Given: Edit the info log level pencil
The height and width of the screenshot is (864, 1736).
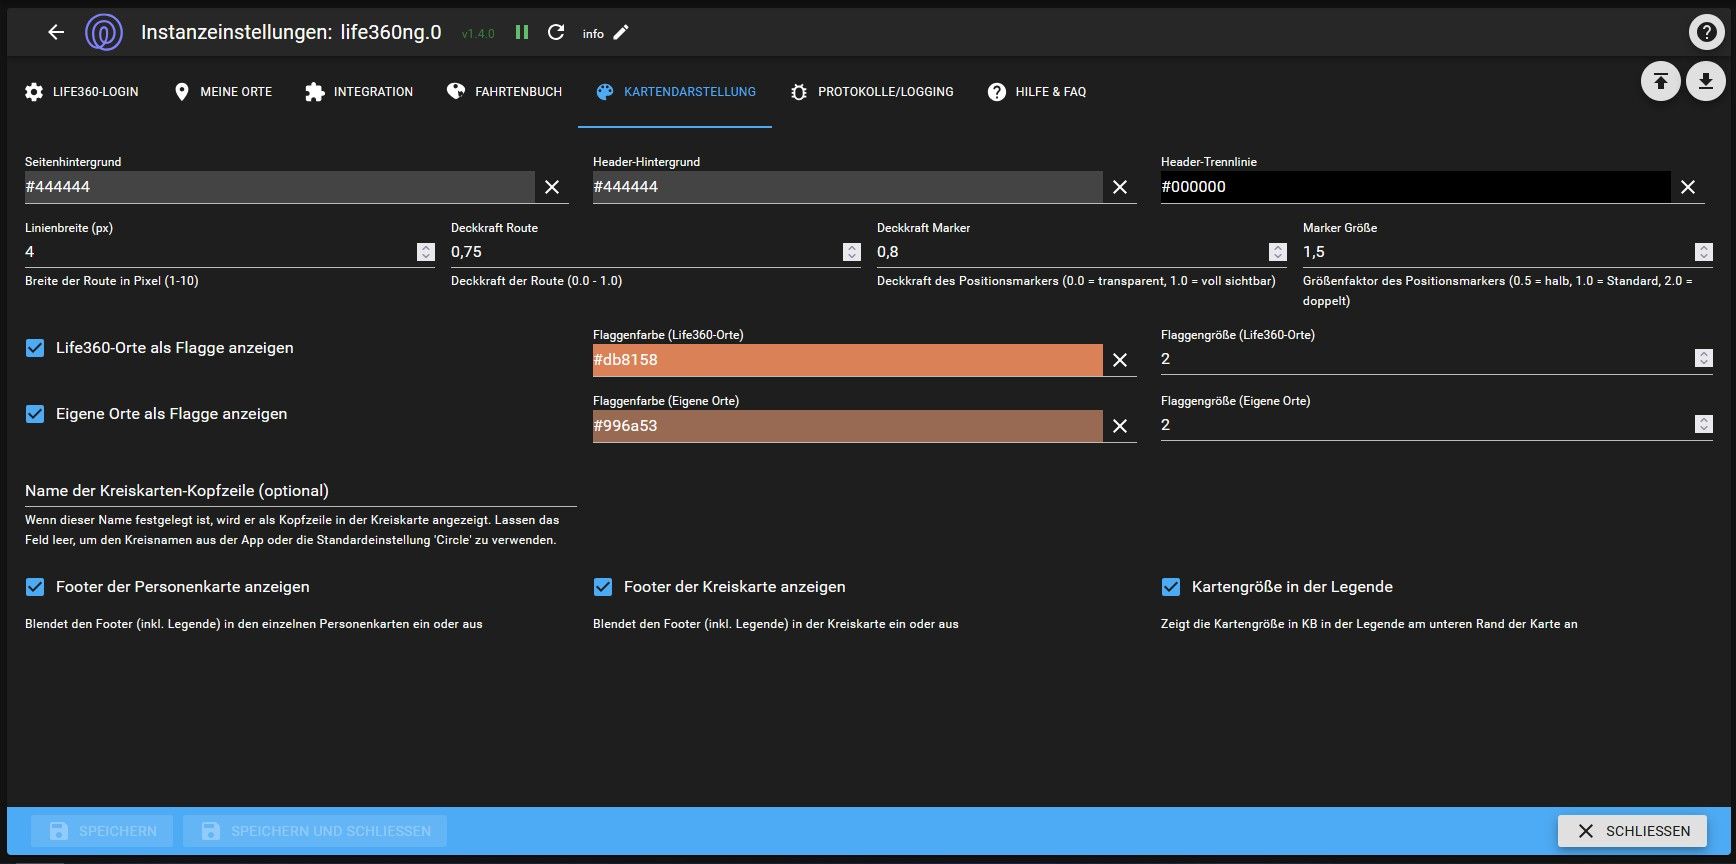Looking at the screenshot, I should tap(621, 33).
